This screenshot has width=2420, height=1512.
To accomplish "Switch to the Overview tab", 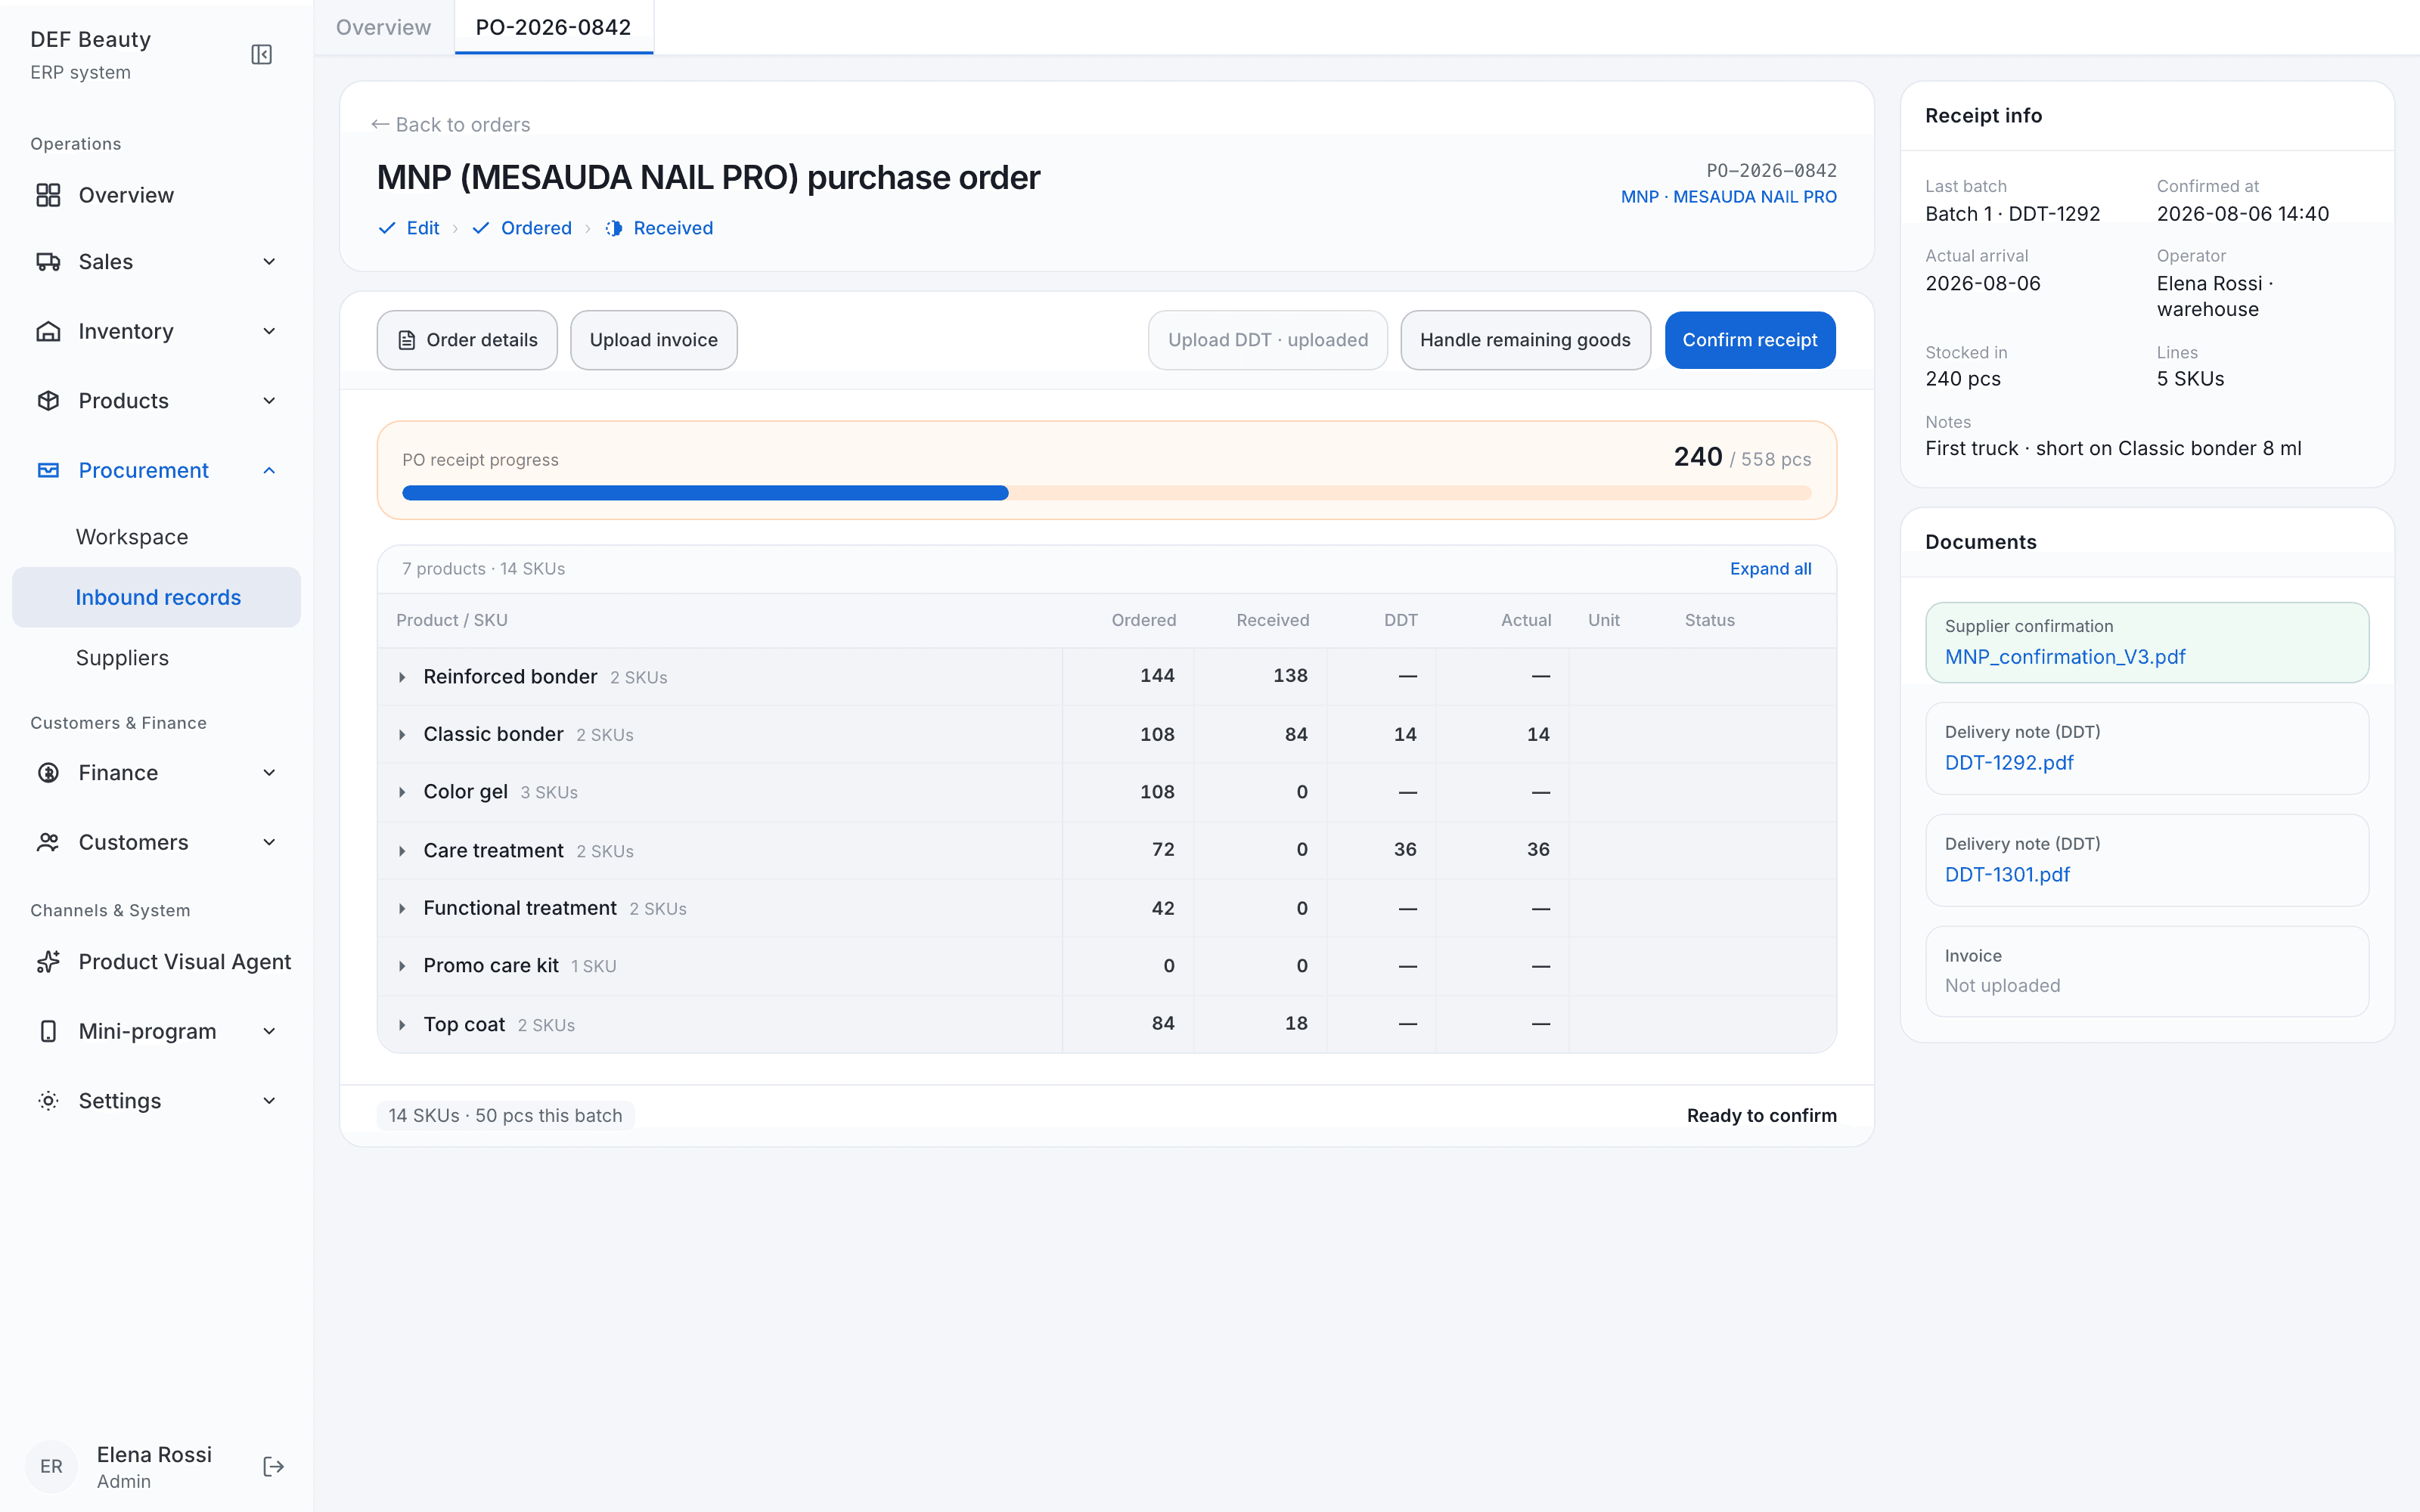I will point(383,27).
